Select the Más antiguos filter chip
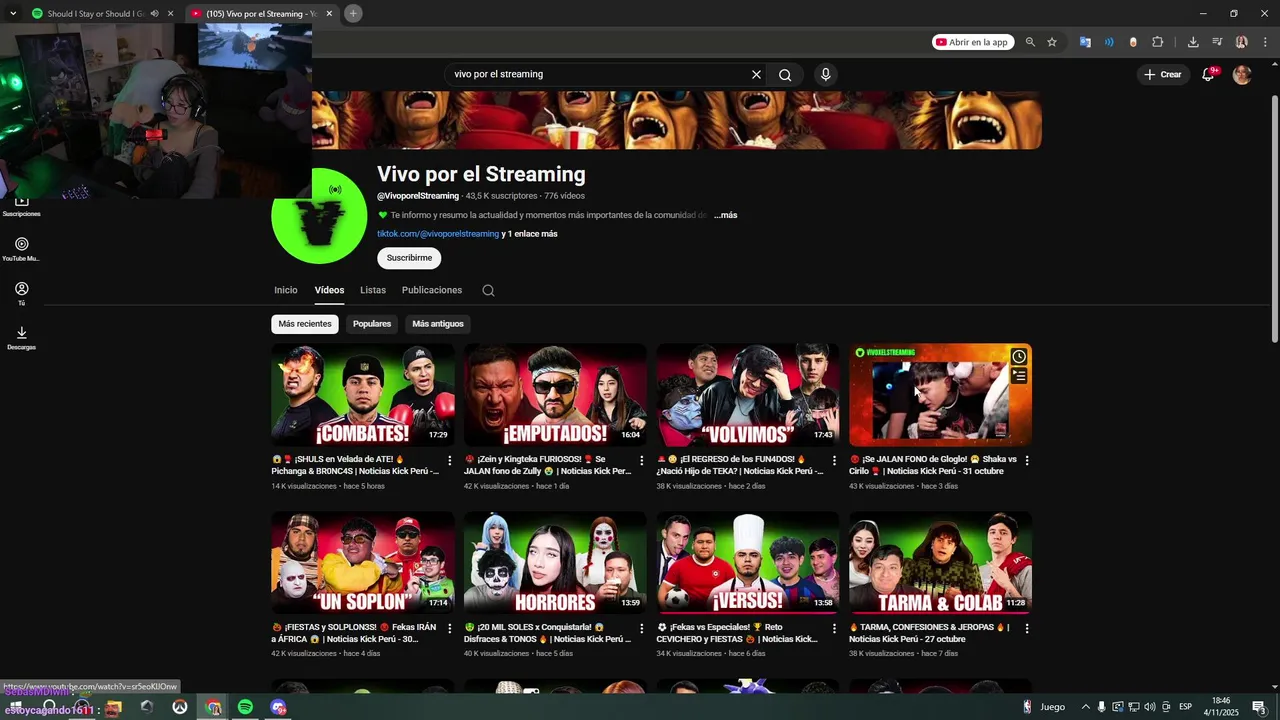 pyautogui.click(x=438, y=324)
